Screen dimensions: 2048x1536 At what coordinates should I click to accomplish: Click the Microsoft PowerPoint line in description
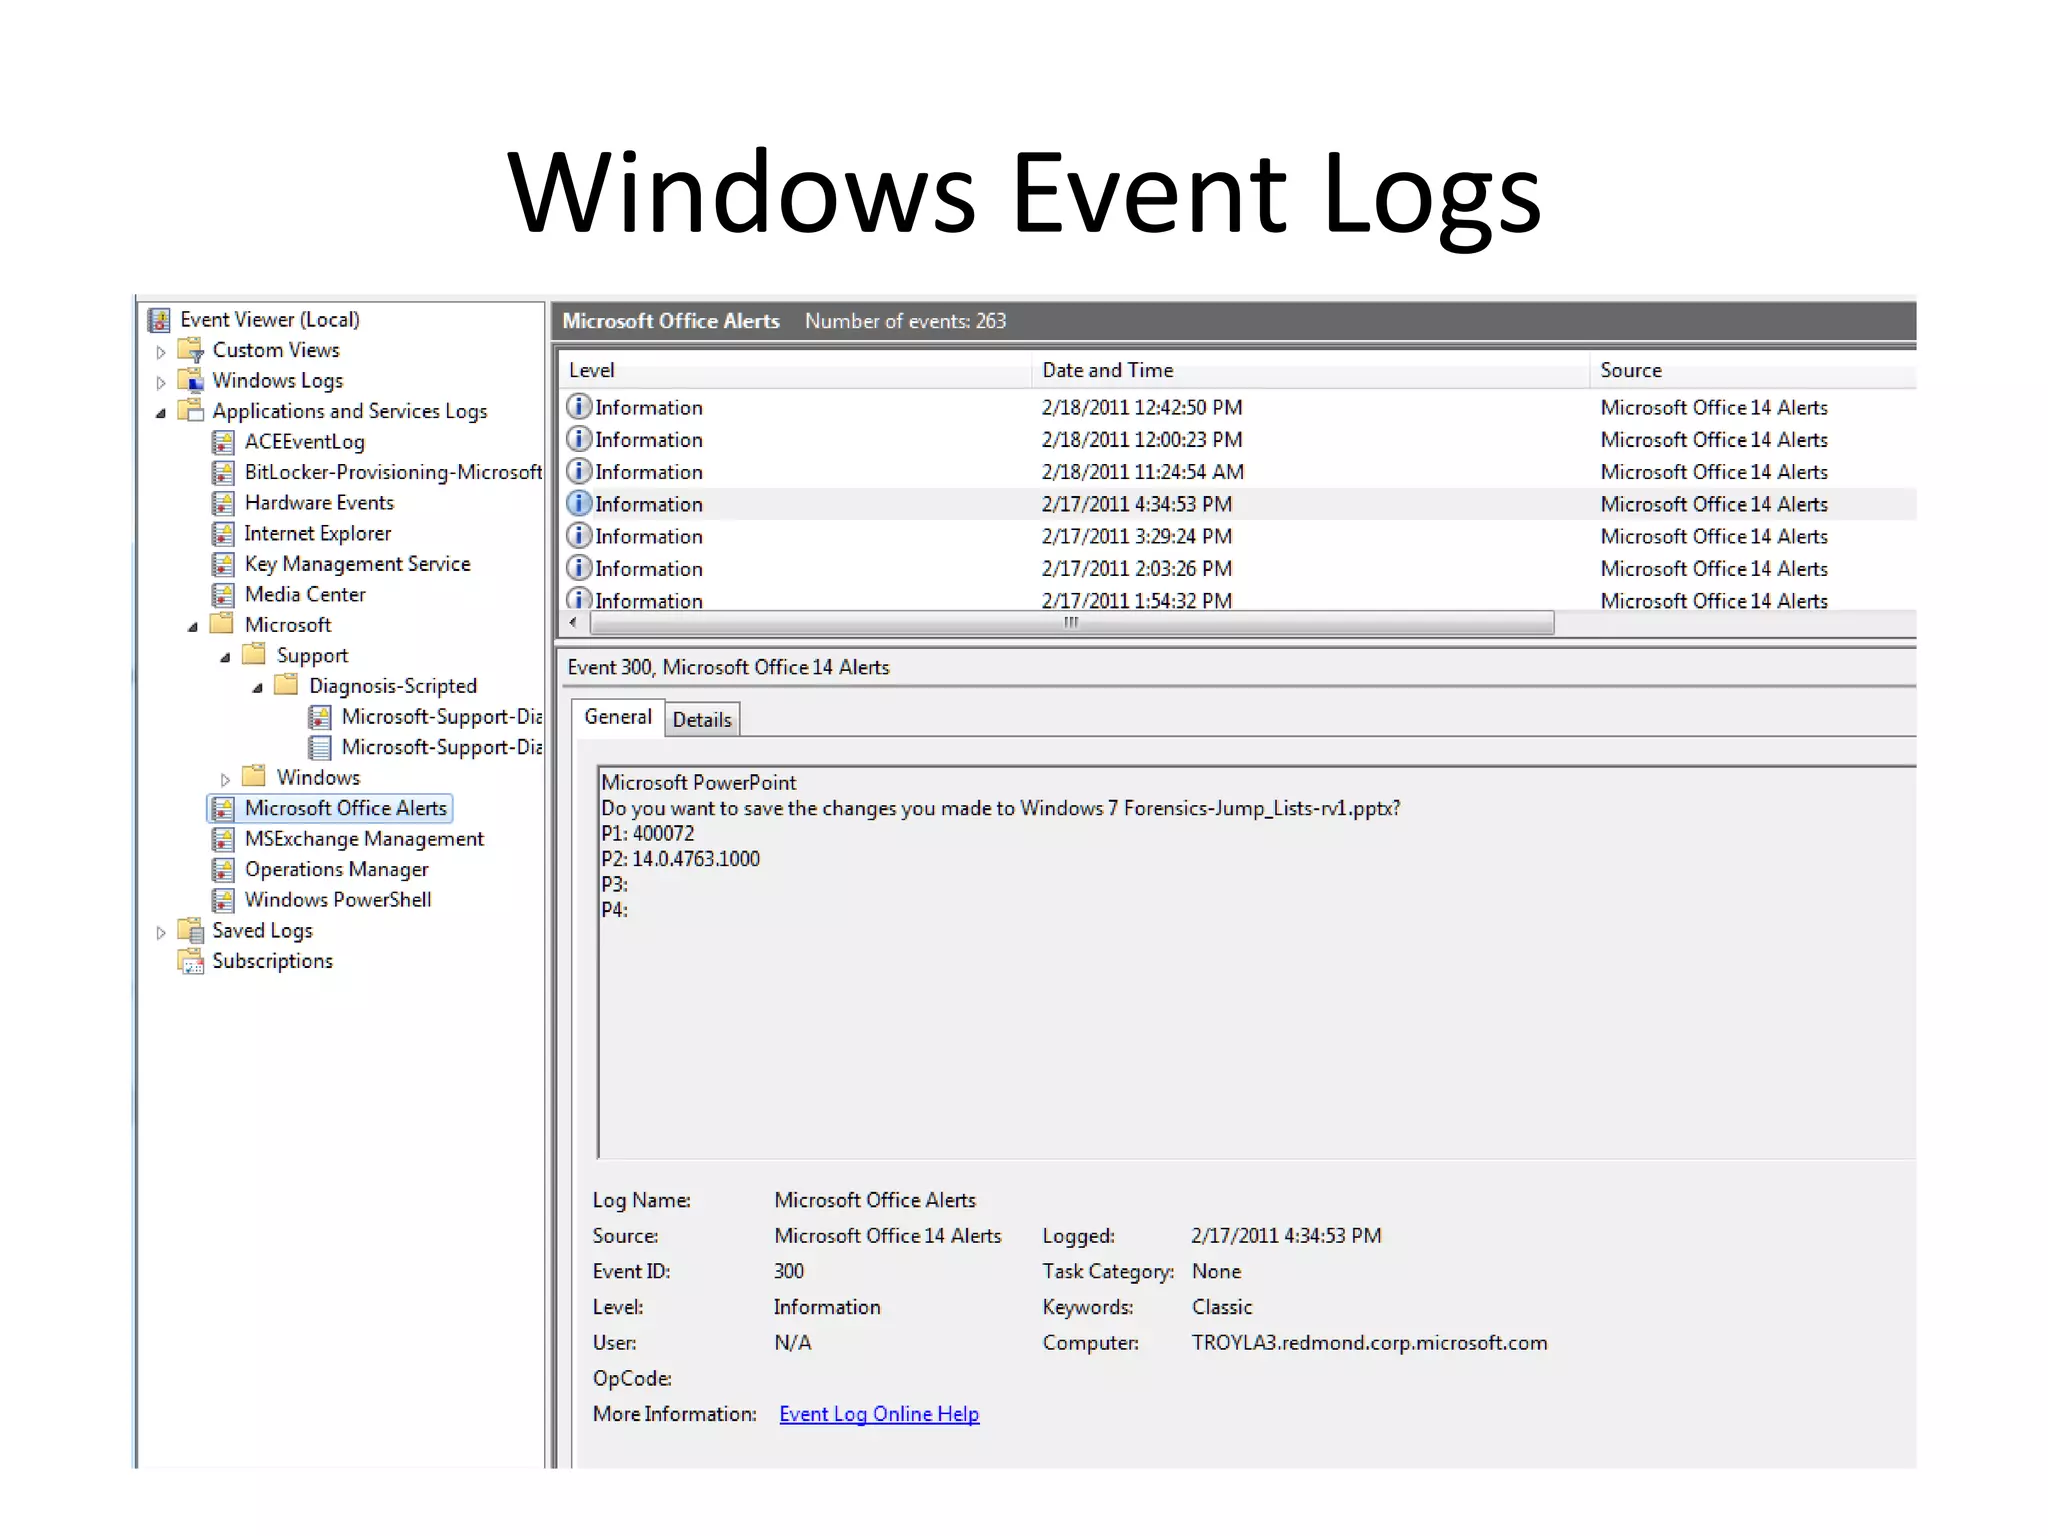[x=698, y=783]
